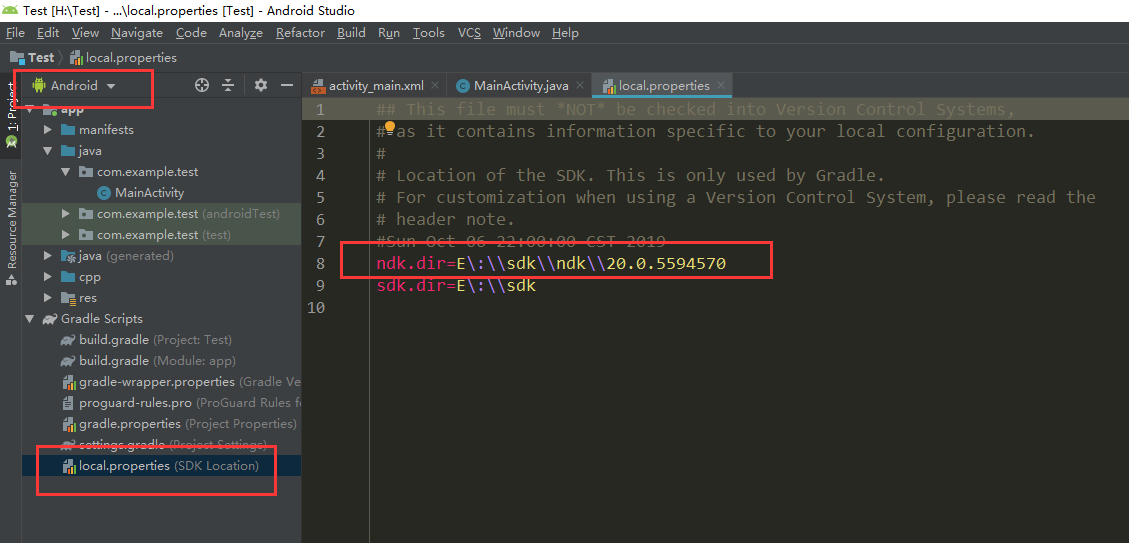Expand the res folder

[48, 298]
